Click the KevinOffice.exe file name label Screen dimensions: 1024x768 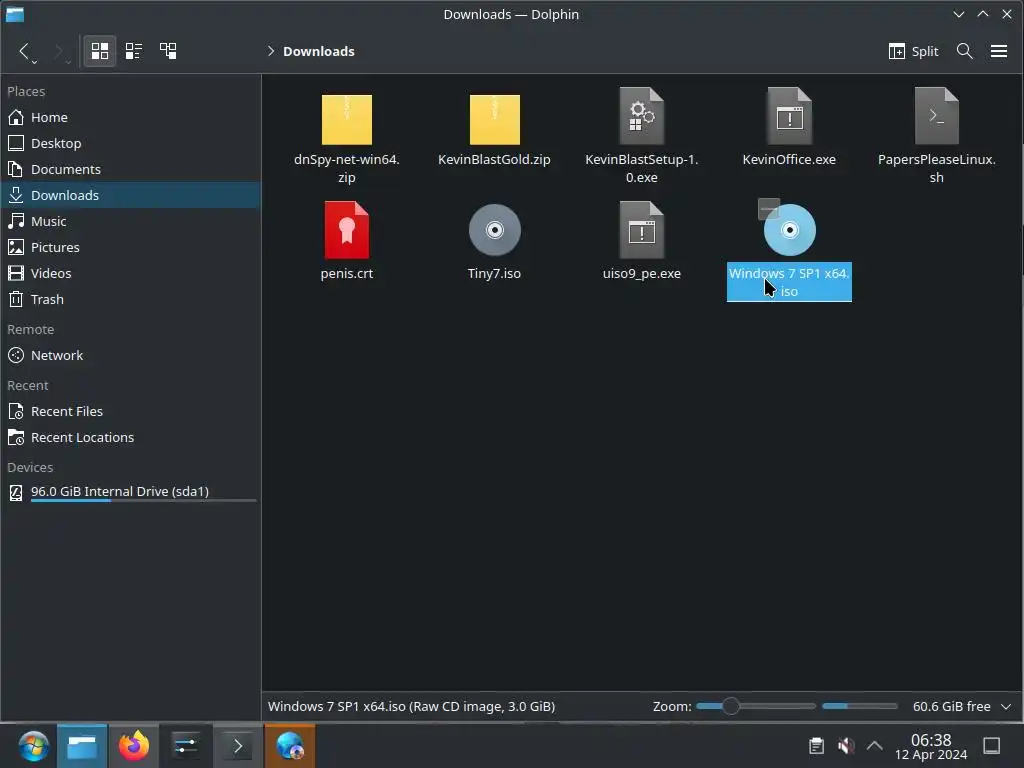click(789, 159)
